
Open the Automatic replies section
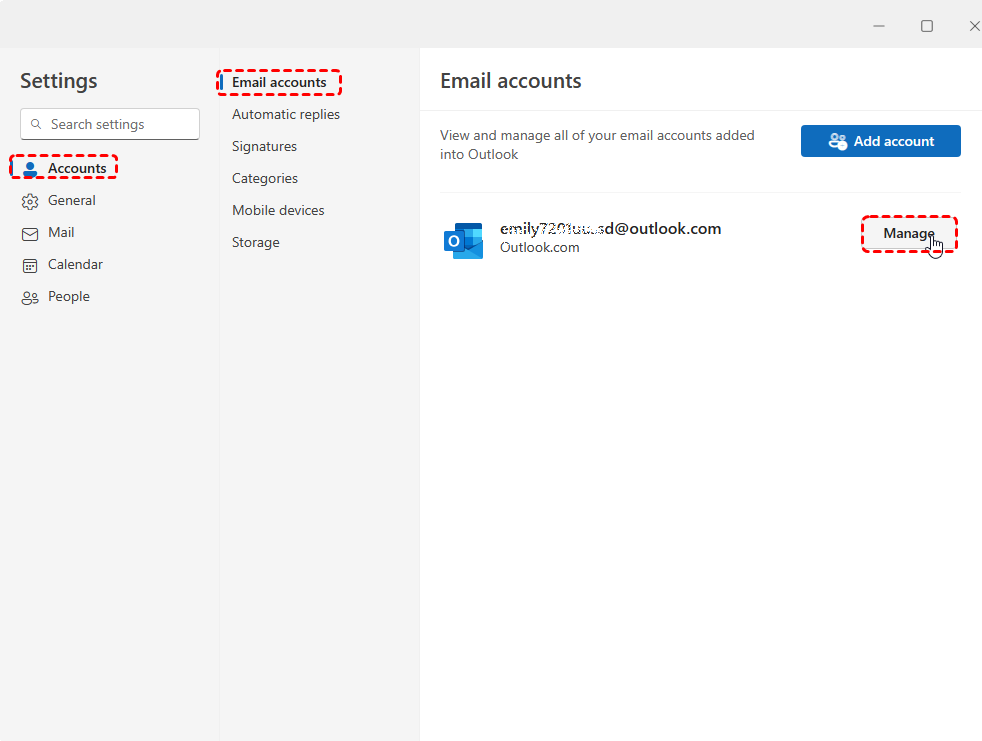pyautogui.click(x=286, y=115)
